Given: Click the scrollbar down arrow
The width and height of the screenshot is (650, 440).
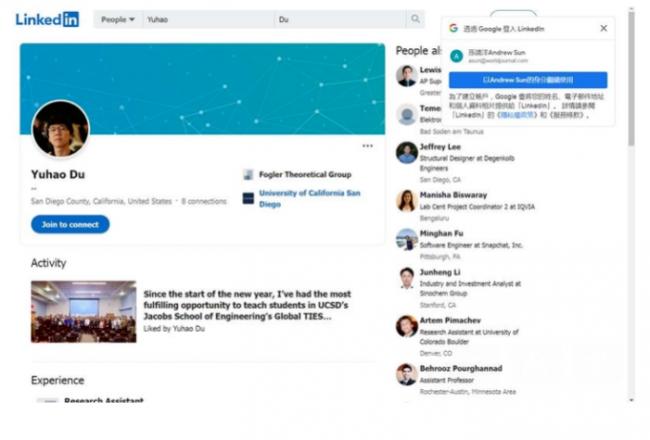Looking at the screenshot, I should click(x=631, y=400).
